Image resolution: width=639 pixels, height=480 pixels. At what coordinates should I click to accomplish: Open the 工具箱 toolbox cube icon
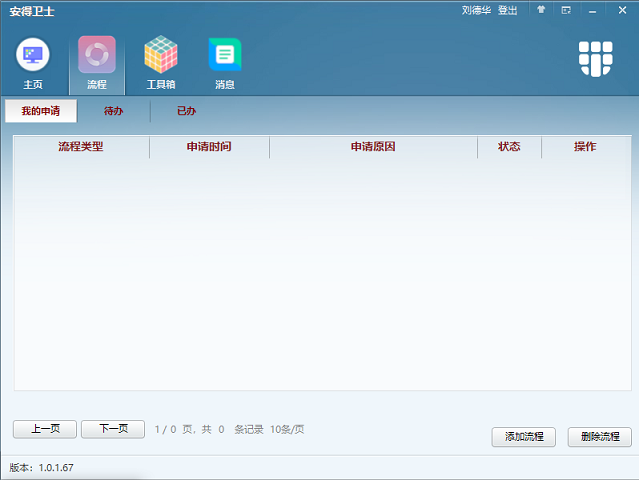click(161, 63)
